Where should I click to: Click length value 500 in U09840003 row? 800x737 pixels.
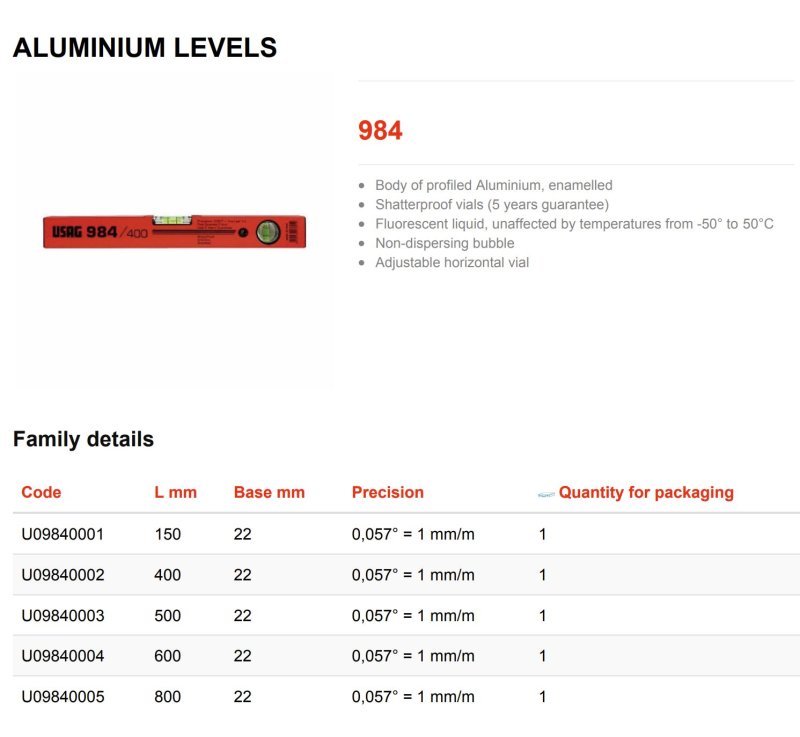[x=168, y=616]
